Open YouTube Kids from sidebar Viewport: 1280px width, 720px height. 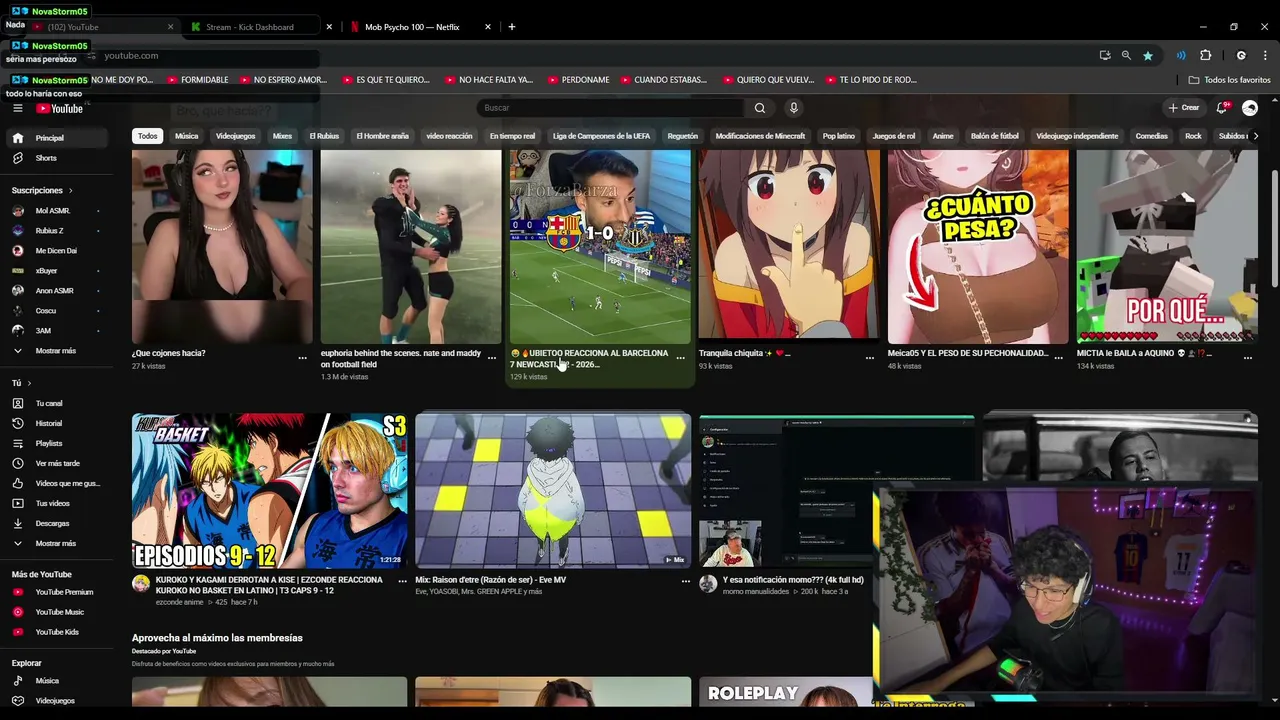coord(58,632)
